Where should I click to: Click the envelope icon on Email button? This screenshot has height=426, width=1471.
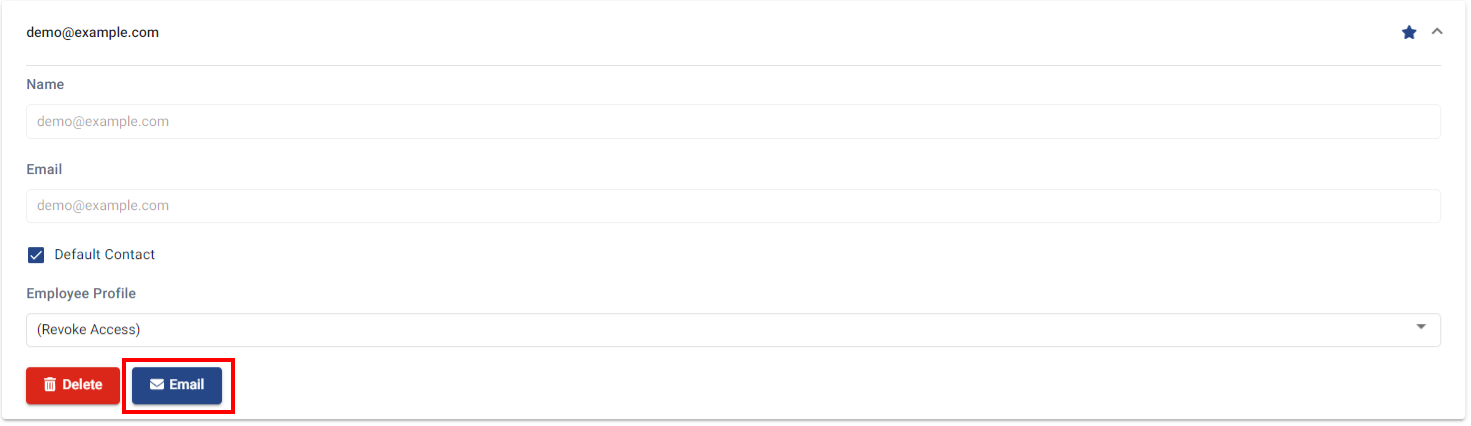tap(157, 385)
